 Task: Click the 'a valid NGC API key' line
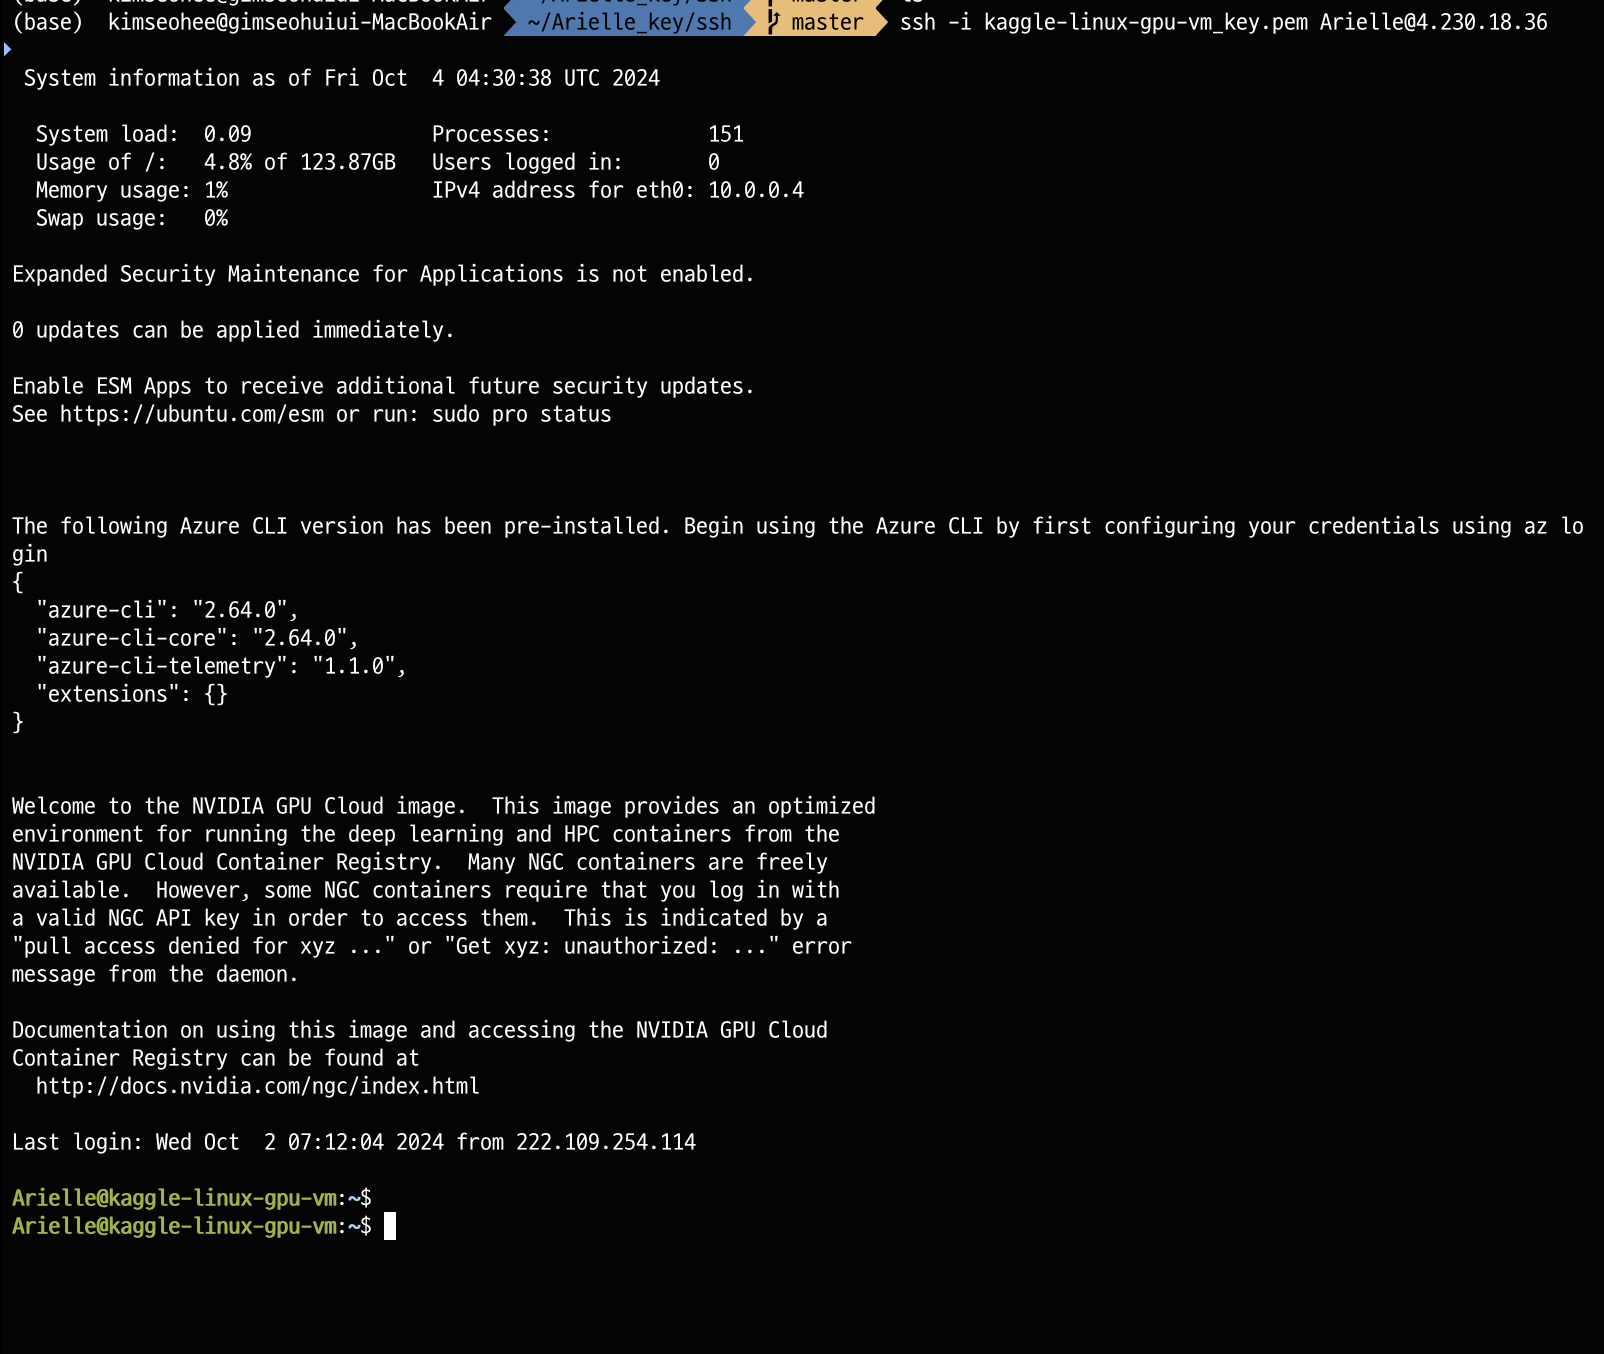point(420,918)
